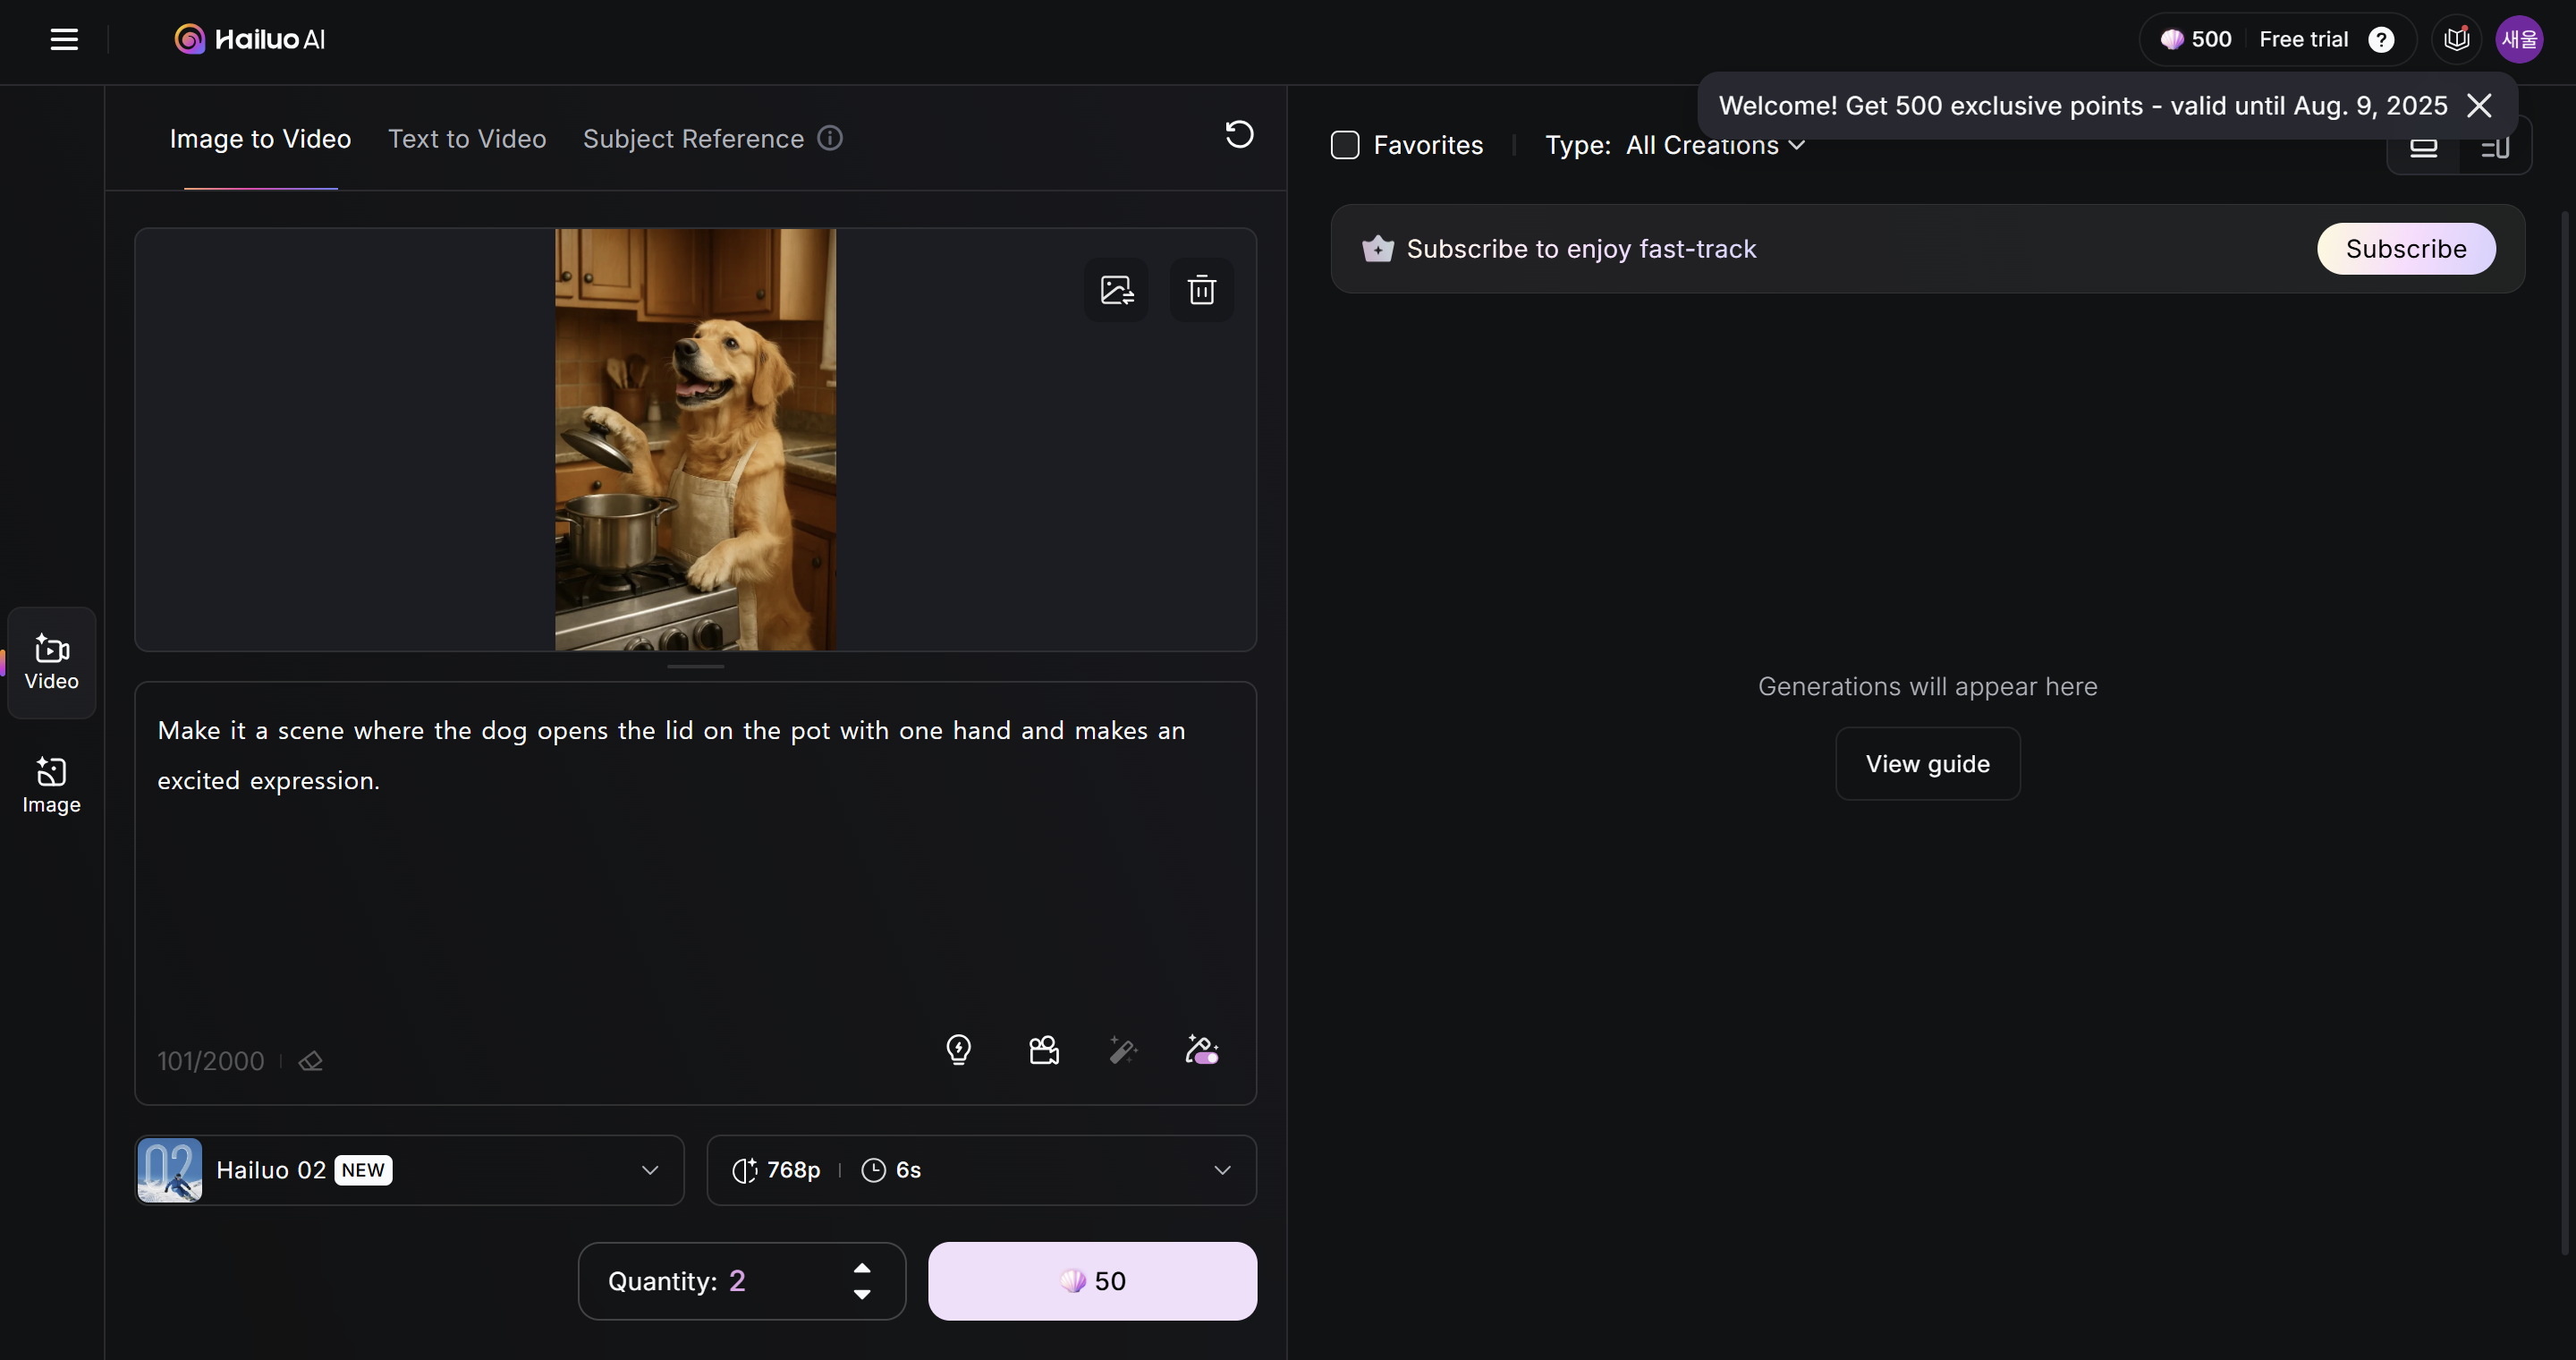Open the 768p 6s settings dropdown
The height and width of the screenshot is (1360, 2576).
click(x=981, y=1170)
